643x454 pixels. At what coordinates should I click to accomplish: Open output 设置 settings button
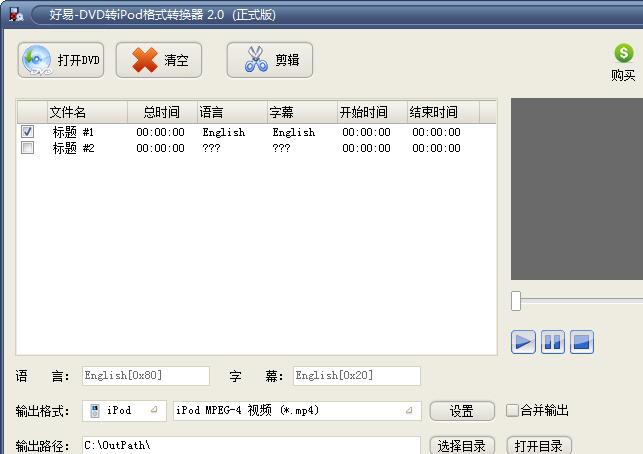[x=462, y=411]
